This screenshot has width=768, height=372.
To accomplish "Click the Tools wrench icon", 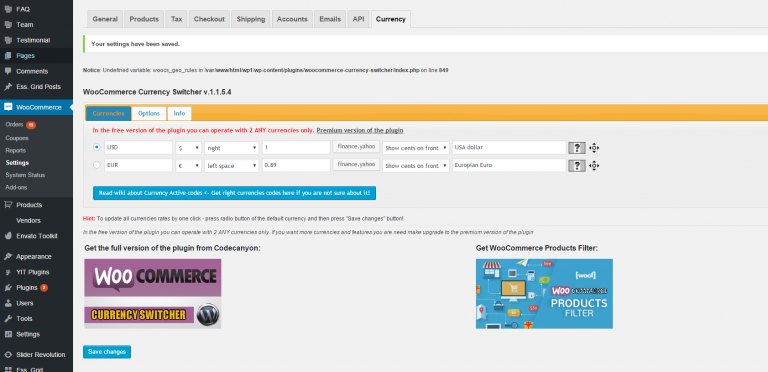I will click(x=8, y=319).
